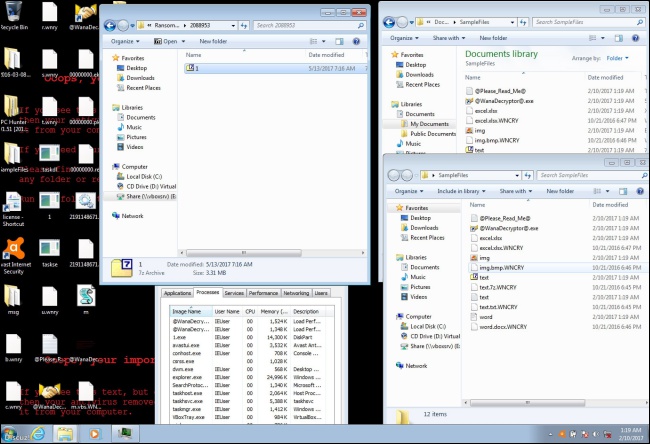Open the Organize menu in the 2088953 window
Viewport: 650px width, 444px height.
(125, 41)
